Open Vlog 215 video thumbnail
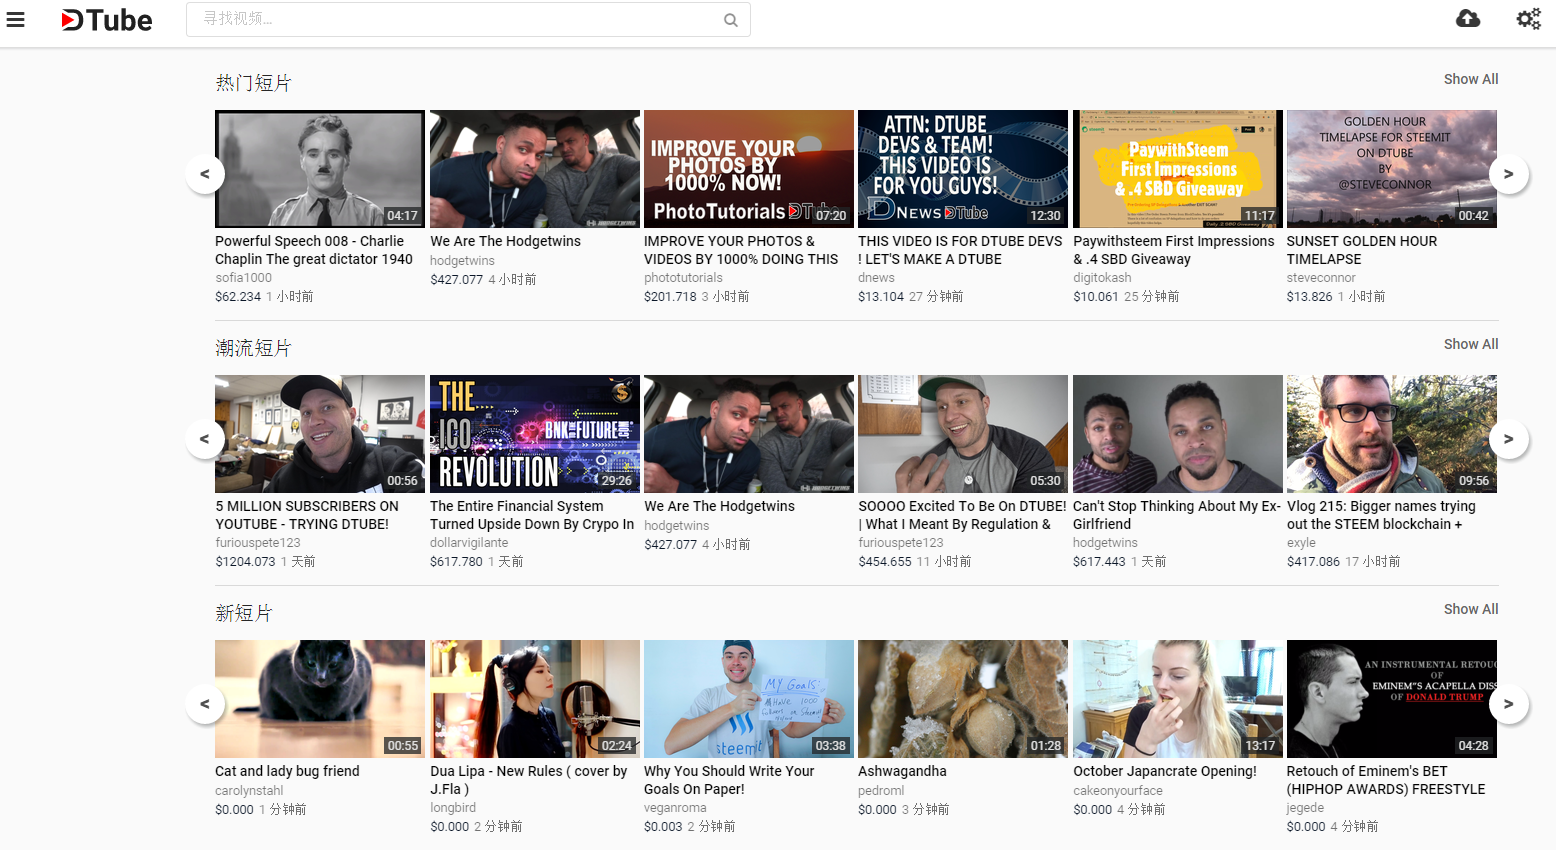Image resolution: width=1556 pixels, height=850 pixels. point(1392,434)
